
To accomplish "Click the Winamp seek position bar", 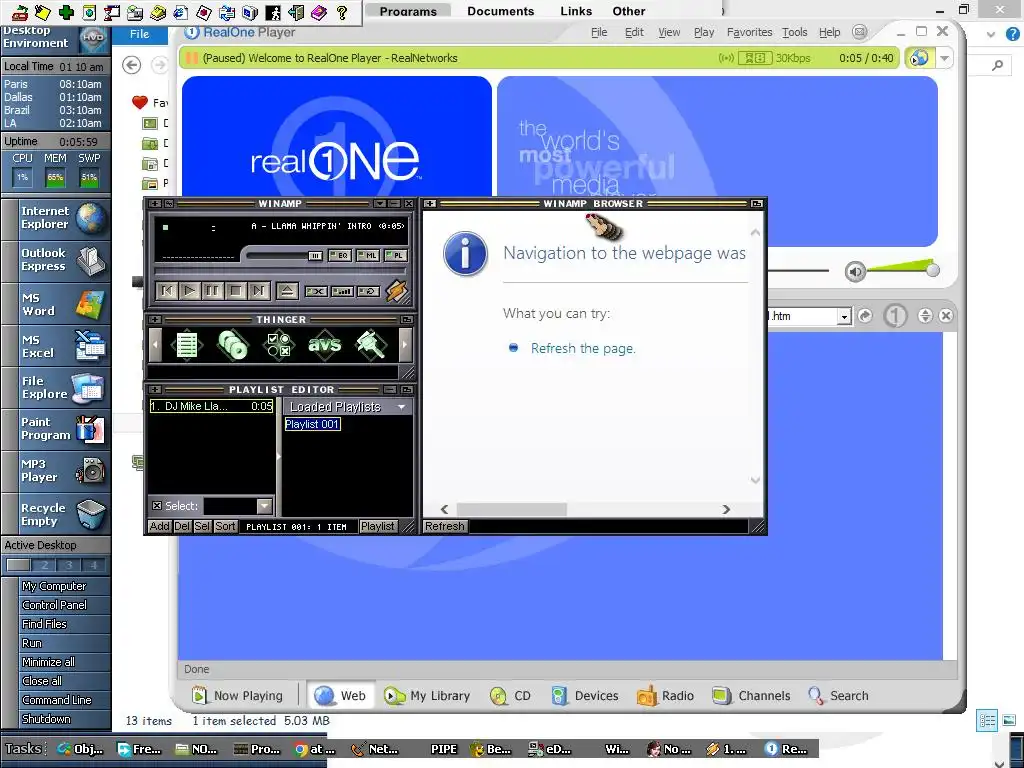I will coord(280,270).
